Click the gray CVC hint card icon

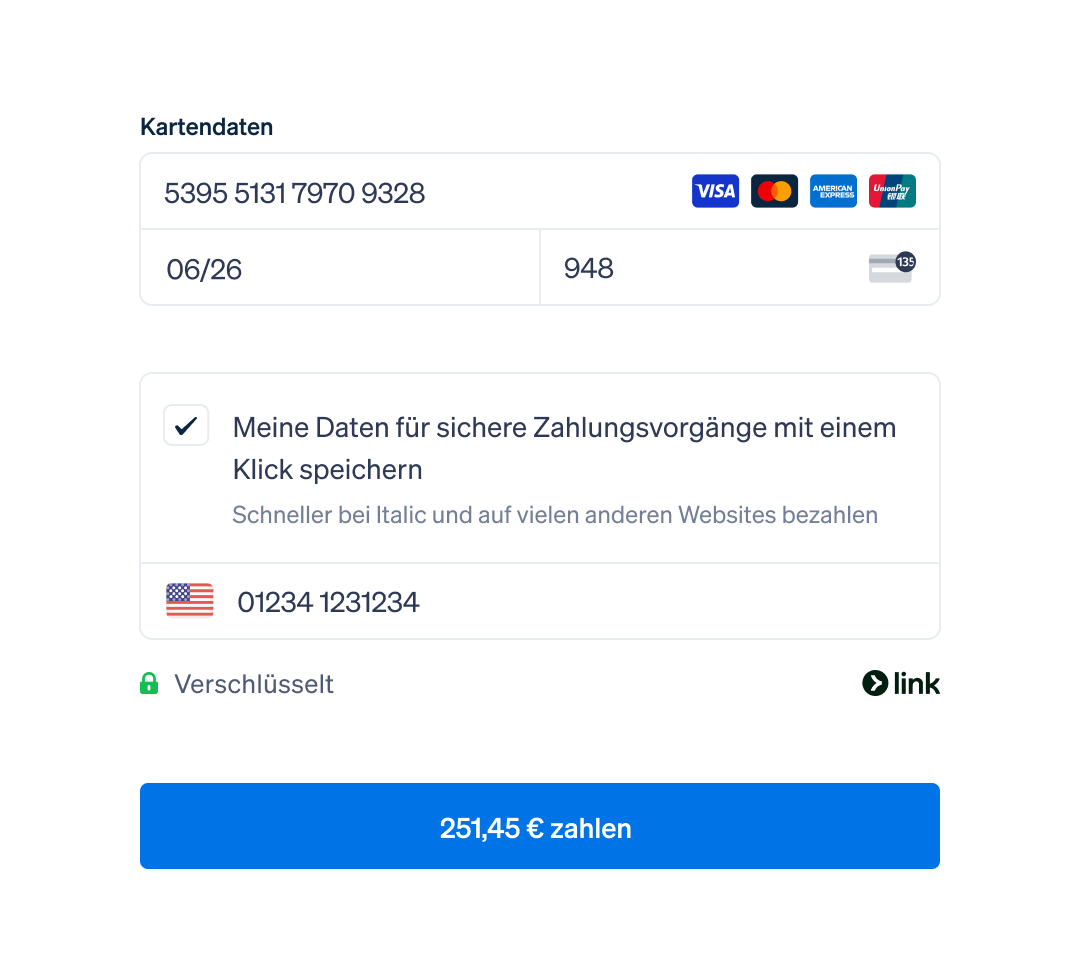890,269
